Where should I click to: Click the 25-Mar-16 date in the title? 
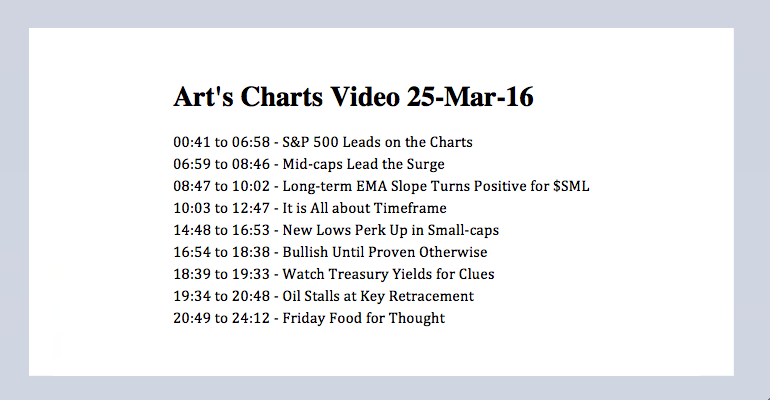pyautogui.click(x=470, y=98)
